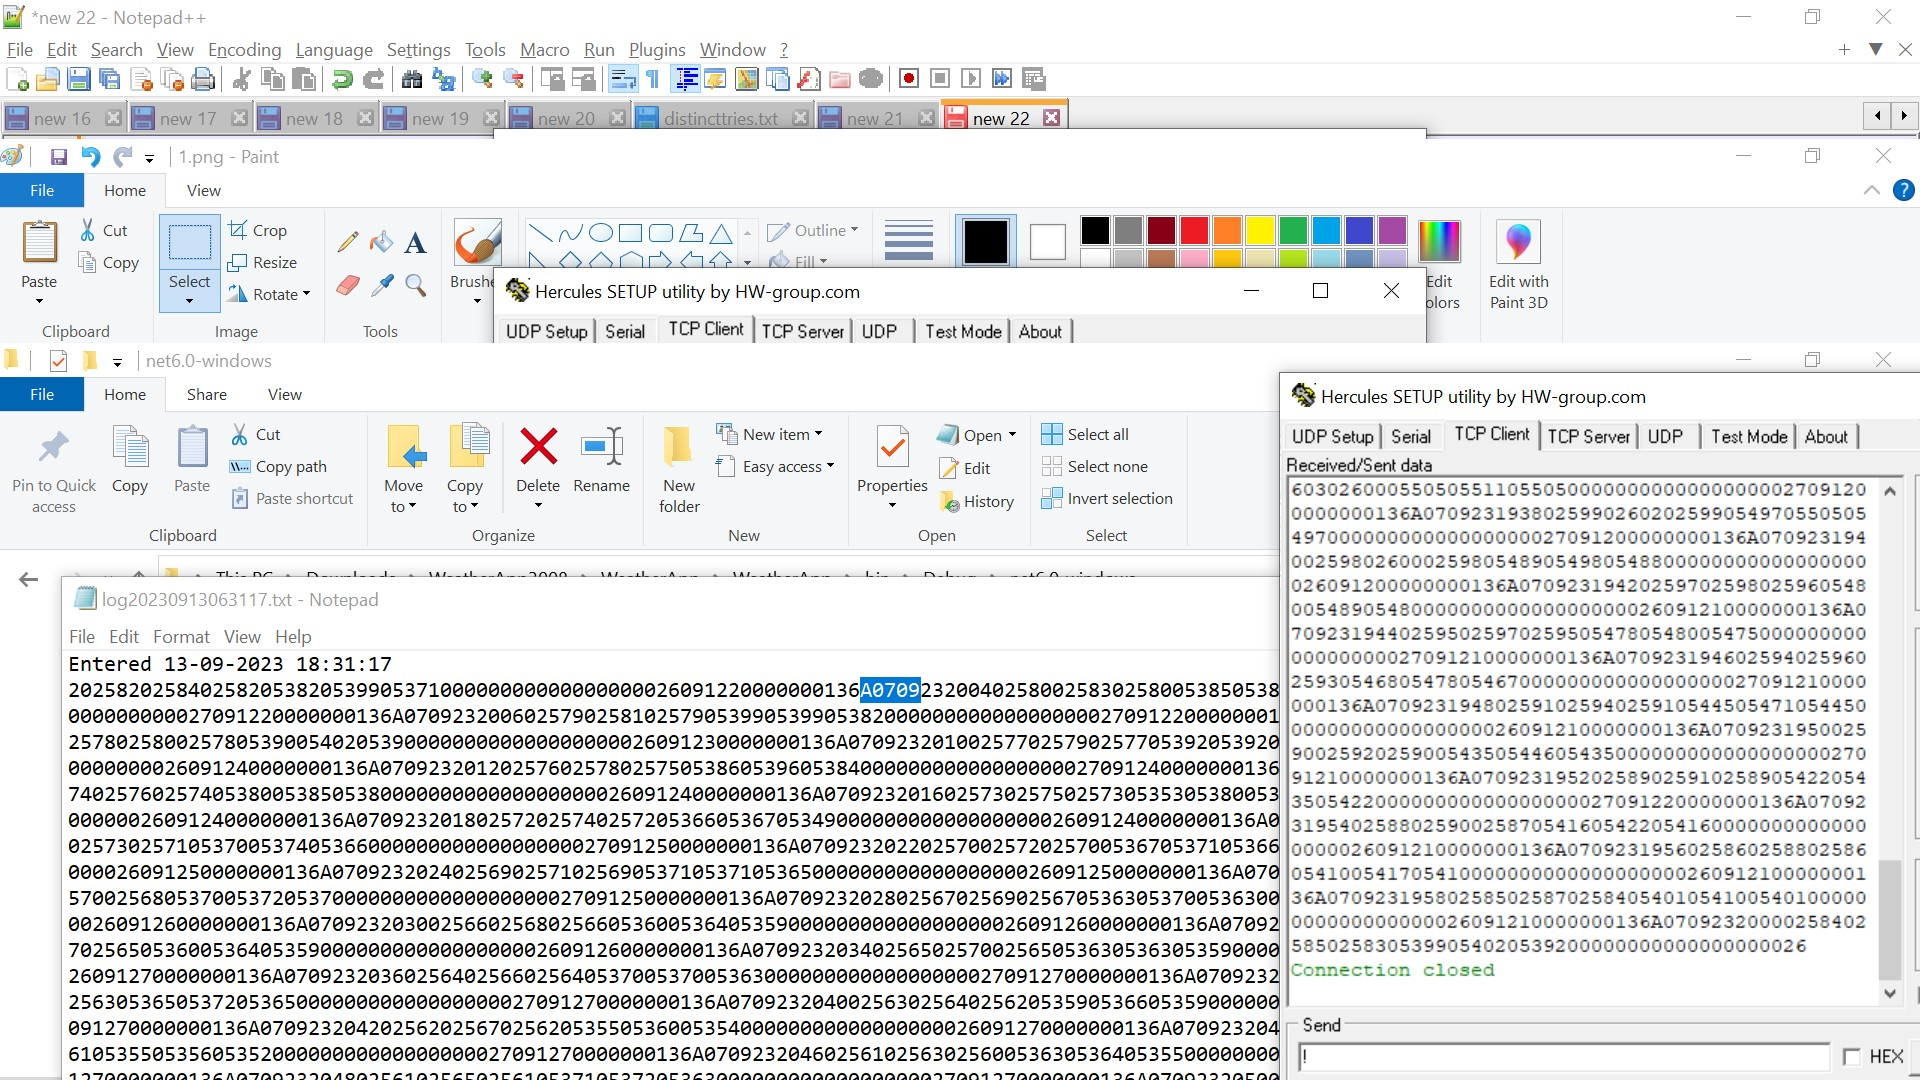Image resolution: width=1920 pixels, height=1080 pixels.
Task: Select the Magnifier tool in Paint
Action: click(415, 286)
